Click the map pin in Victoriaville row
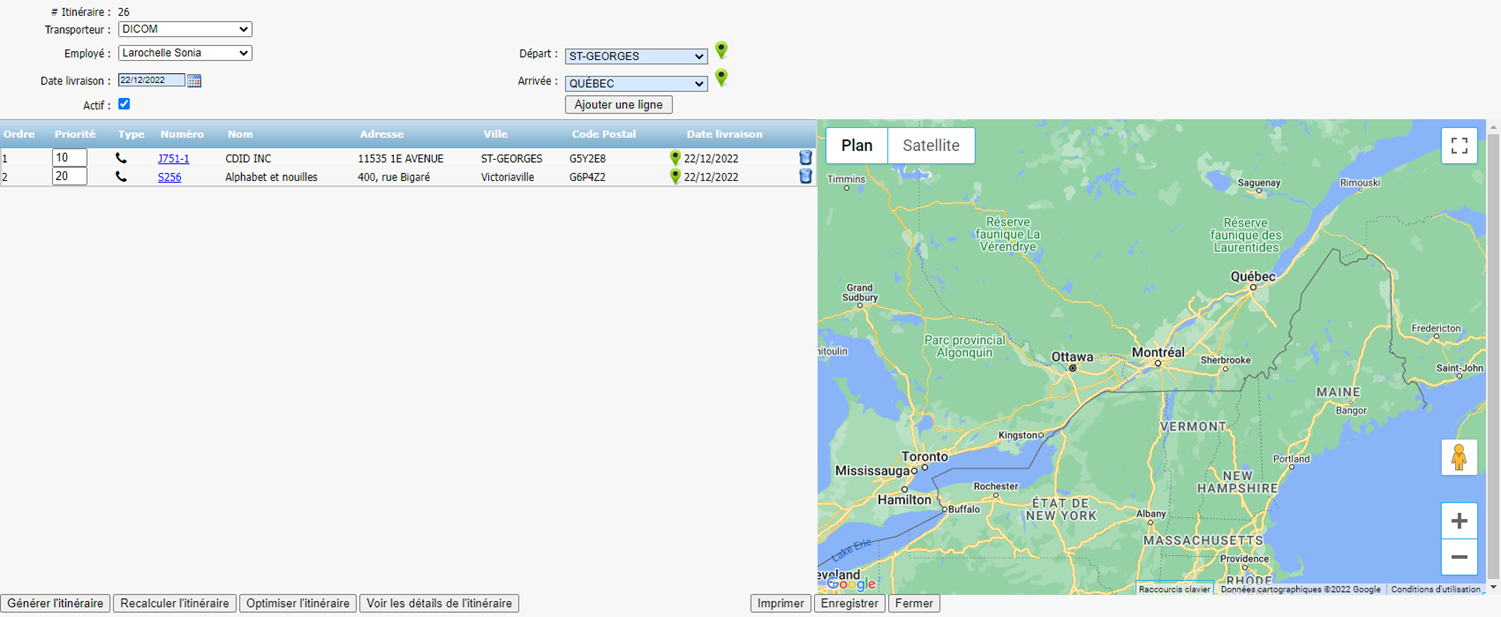 click(x=675, y=177)
